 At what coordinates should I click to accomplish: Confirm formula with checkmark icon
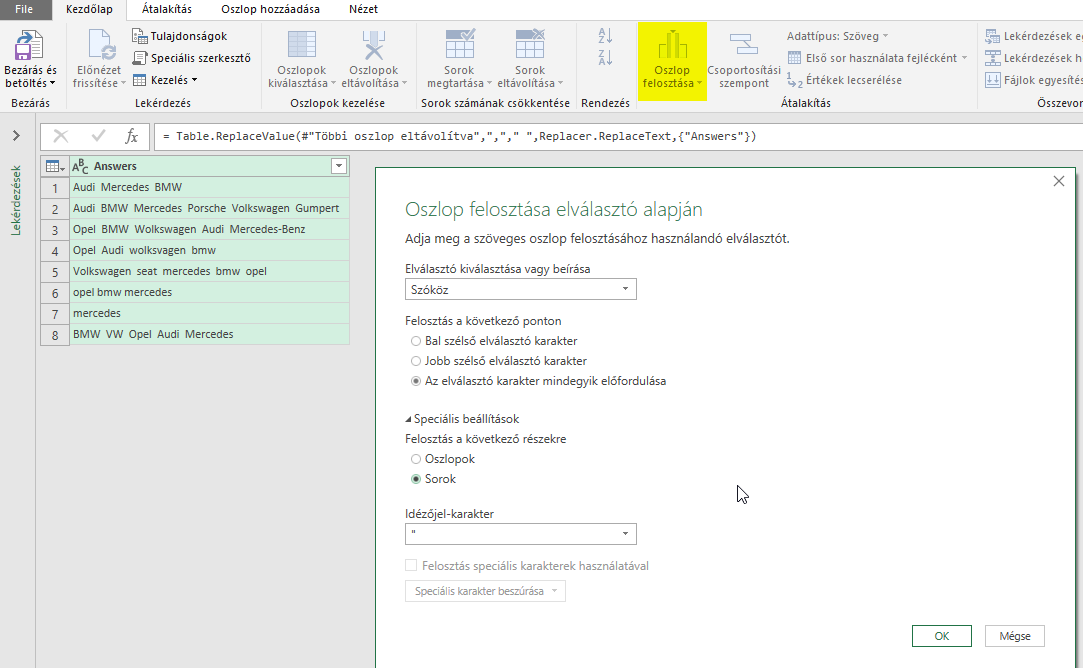pos(98,136)
